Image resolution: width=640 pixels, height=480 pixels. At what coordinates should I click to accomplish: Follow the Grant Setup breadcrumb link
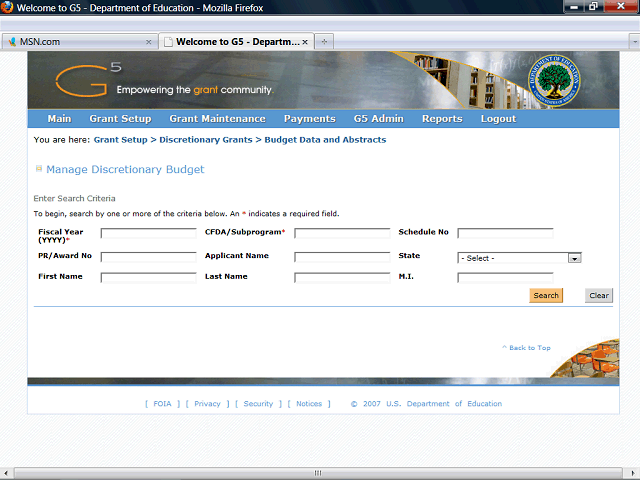120,140
